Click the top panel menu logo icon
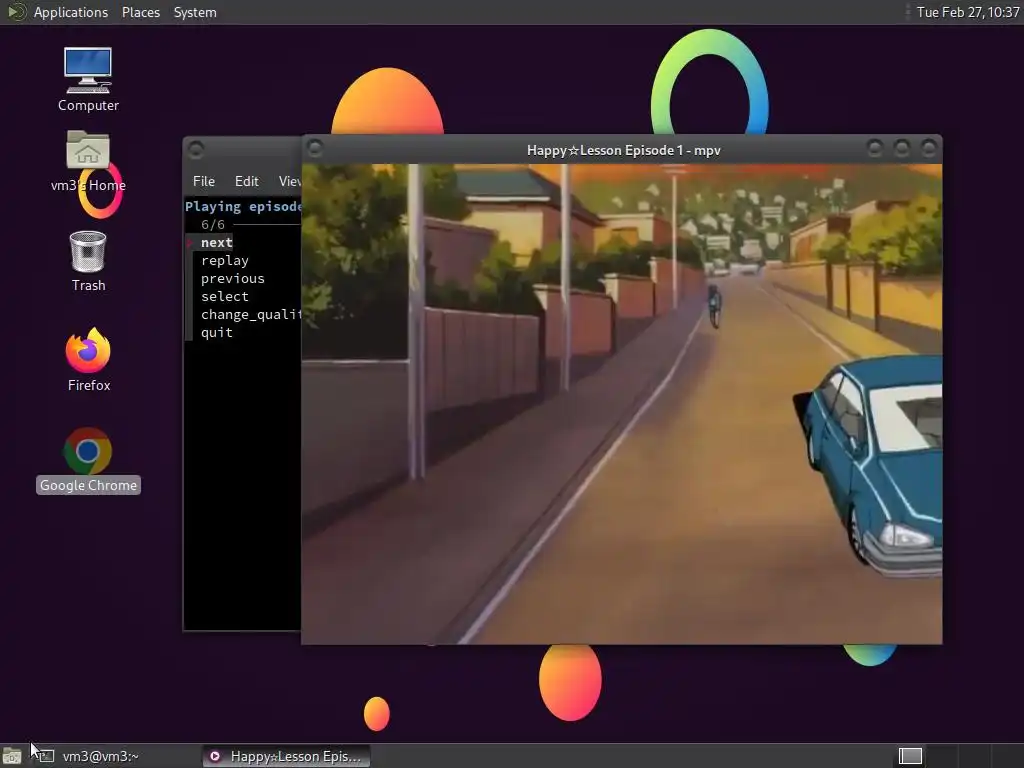 tap(15, 12)
